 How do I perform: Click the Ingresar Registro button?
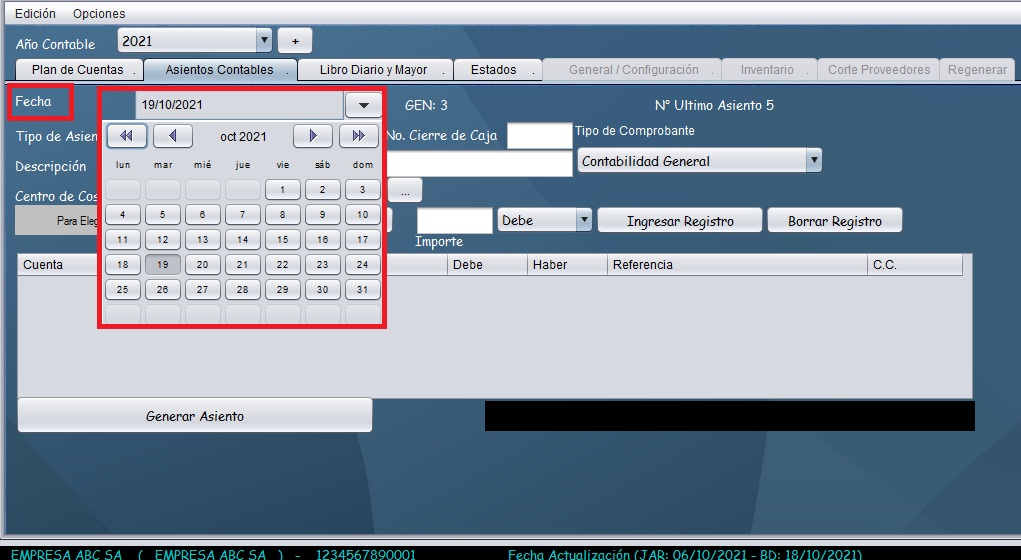pyautogui.click(x=680, y=221)
